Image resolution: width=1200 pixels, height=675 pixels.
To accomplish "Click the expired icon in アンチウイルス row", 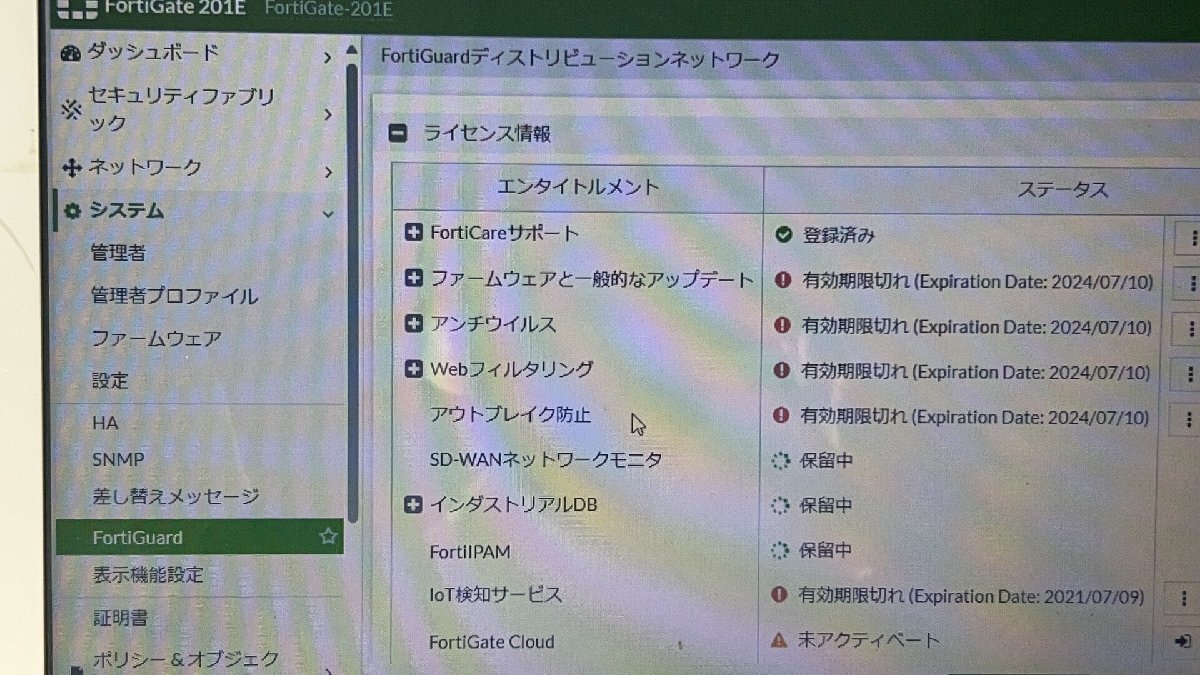I will tap(783, 326).
